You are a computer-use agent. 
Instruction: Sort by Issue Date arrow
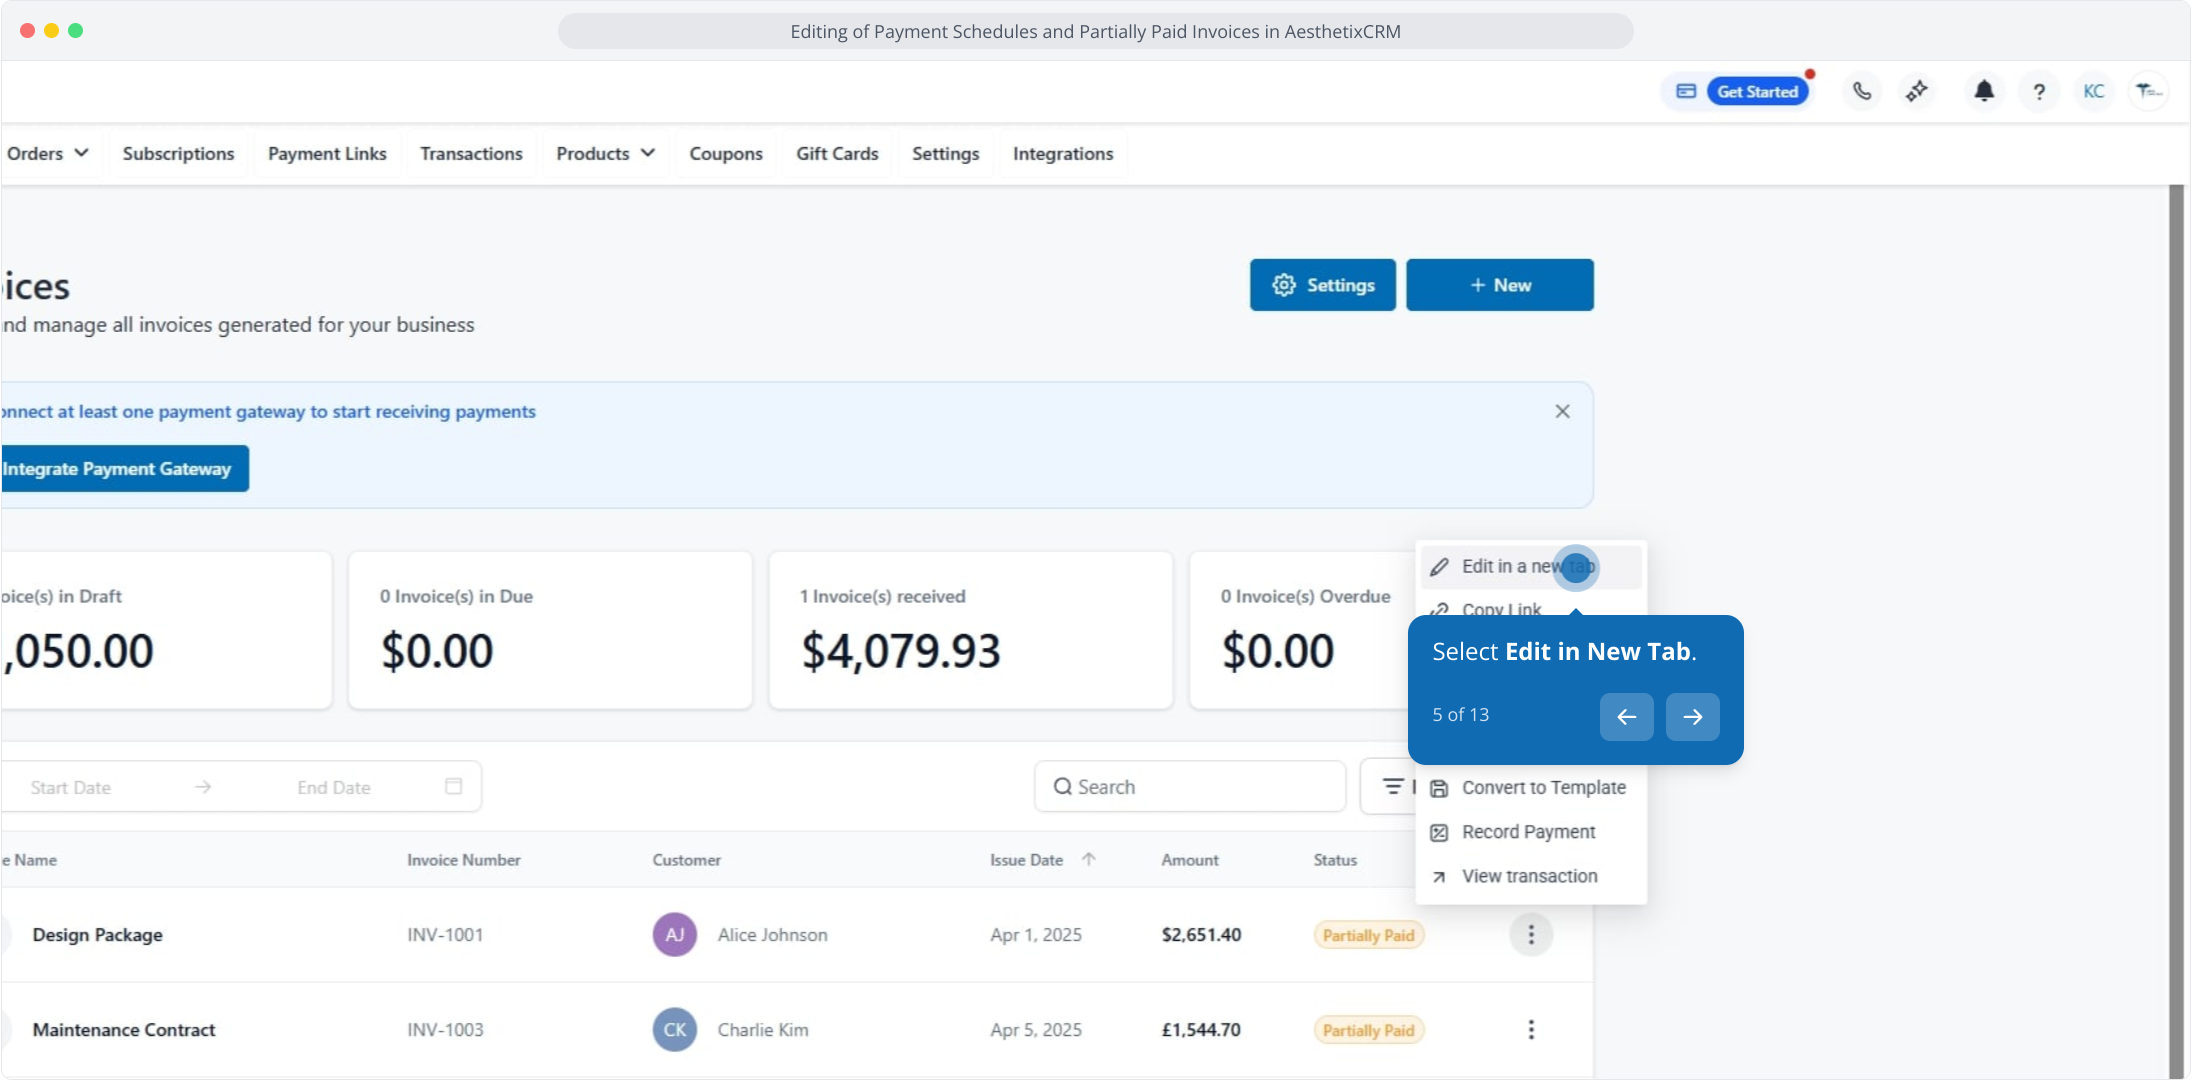click(1089, 859)
